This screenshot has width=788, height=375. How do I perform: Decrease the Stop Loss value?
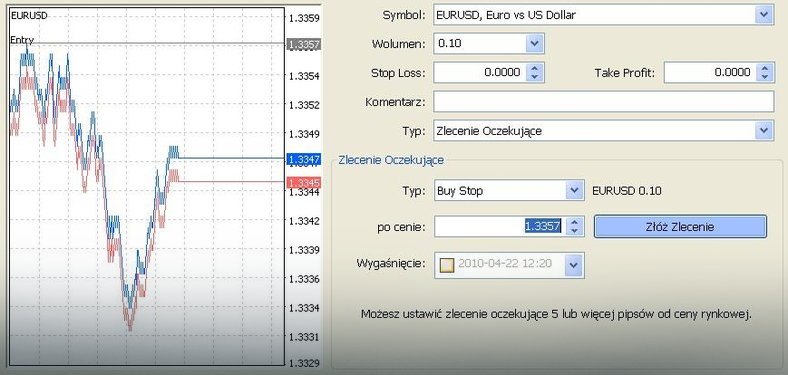pos(534,76)
